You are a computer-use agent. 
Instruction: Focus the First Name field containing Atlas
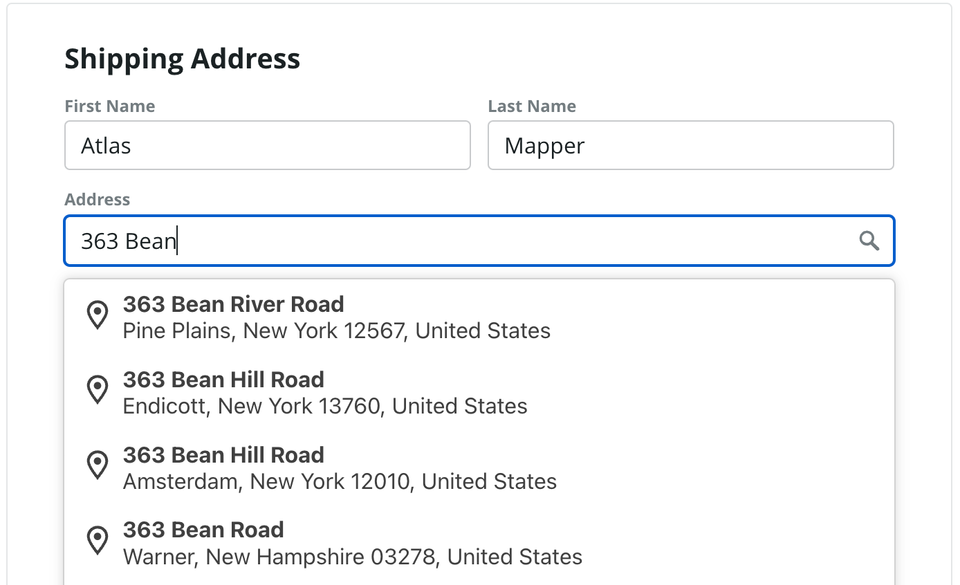(x=267, y=146)
